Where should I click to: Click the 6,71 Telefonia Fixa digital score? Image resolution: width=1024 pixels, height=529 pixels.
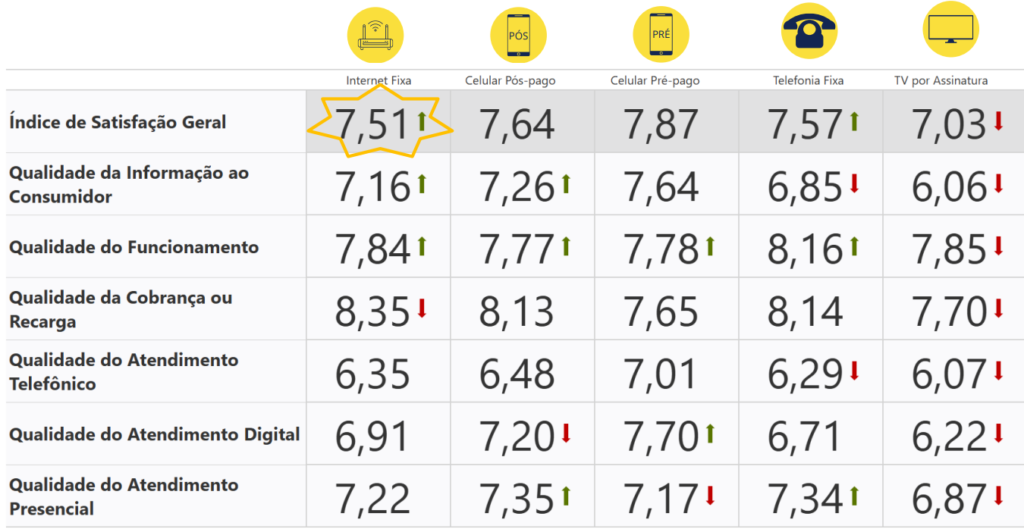coord(804,437)
